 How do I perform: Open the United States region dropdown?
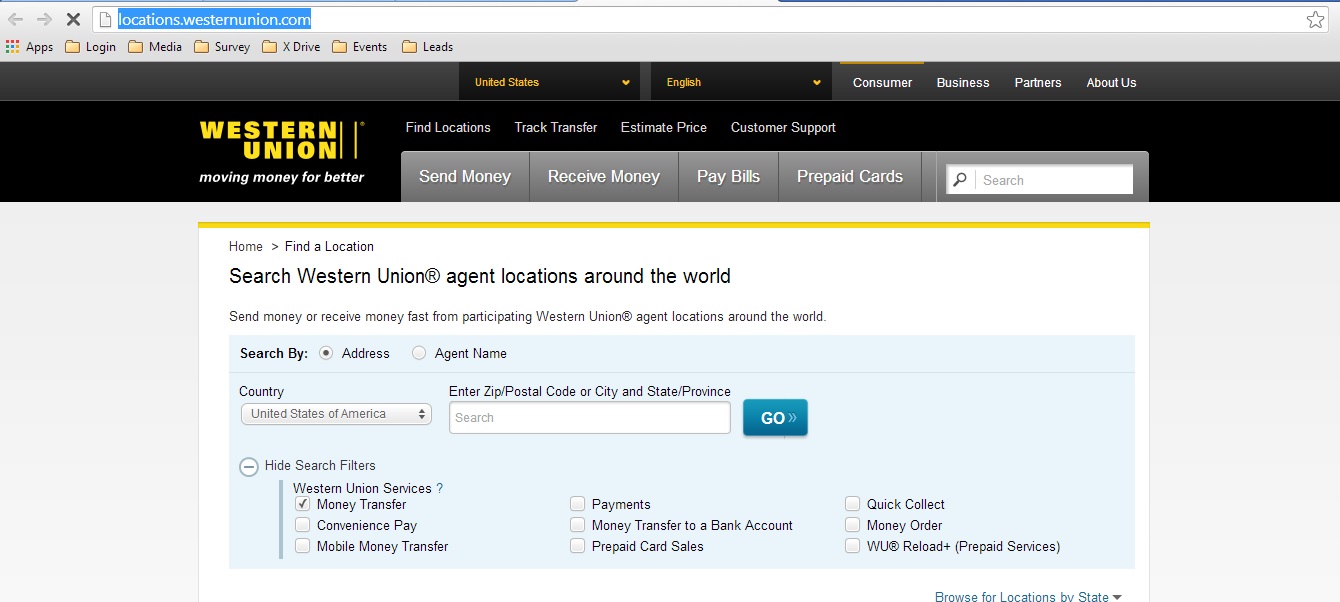coord(549,82)
